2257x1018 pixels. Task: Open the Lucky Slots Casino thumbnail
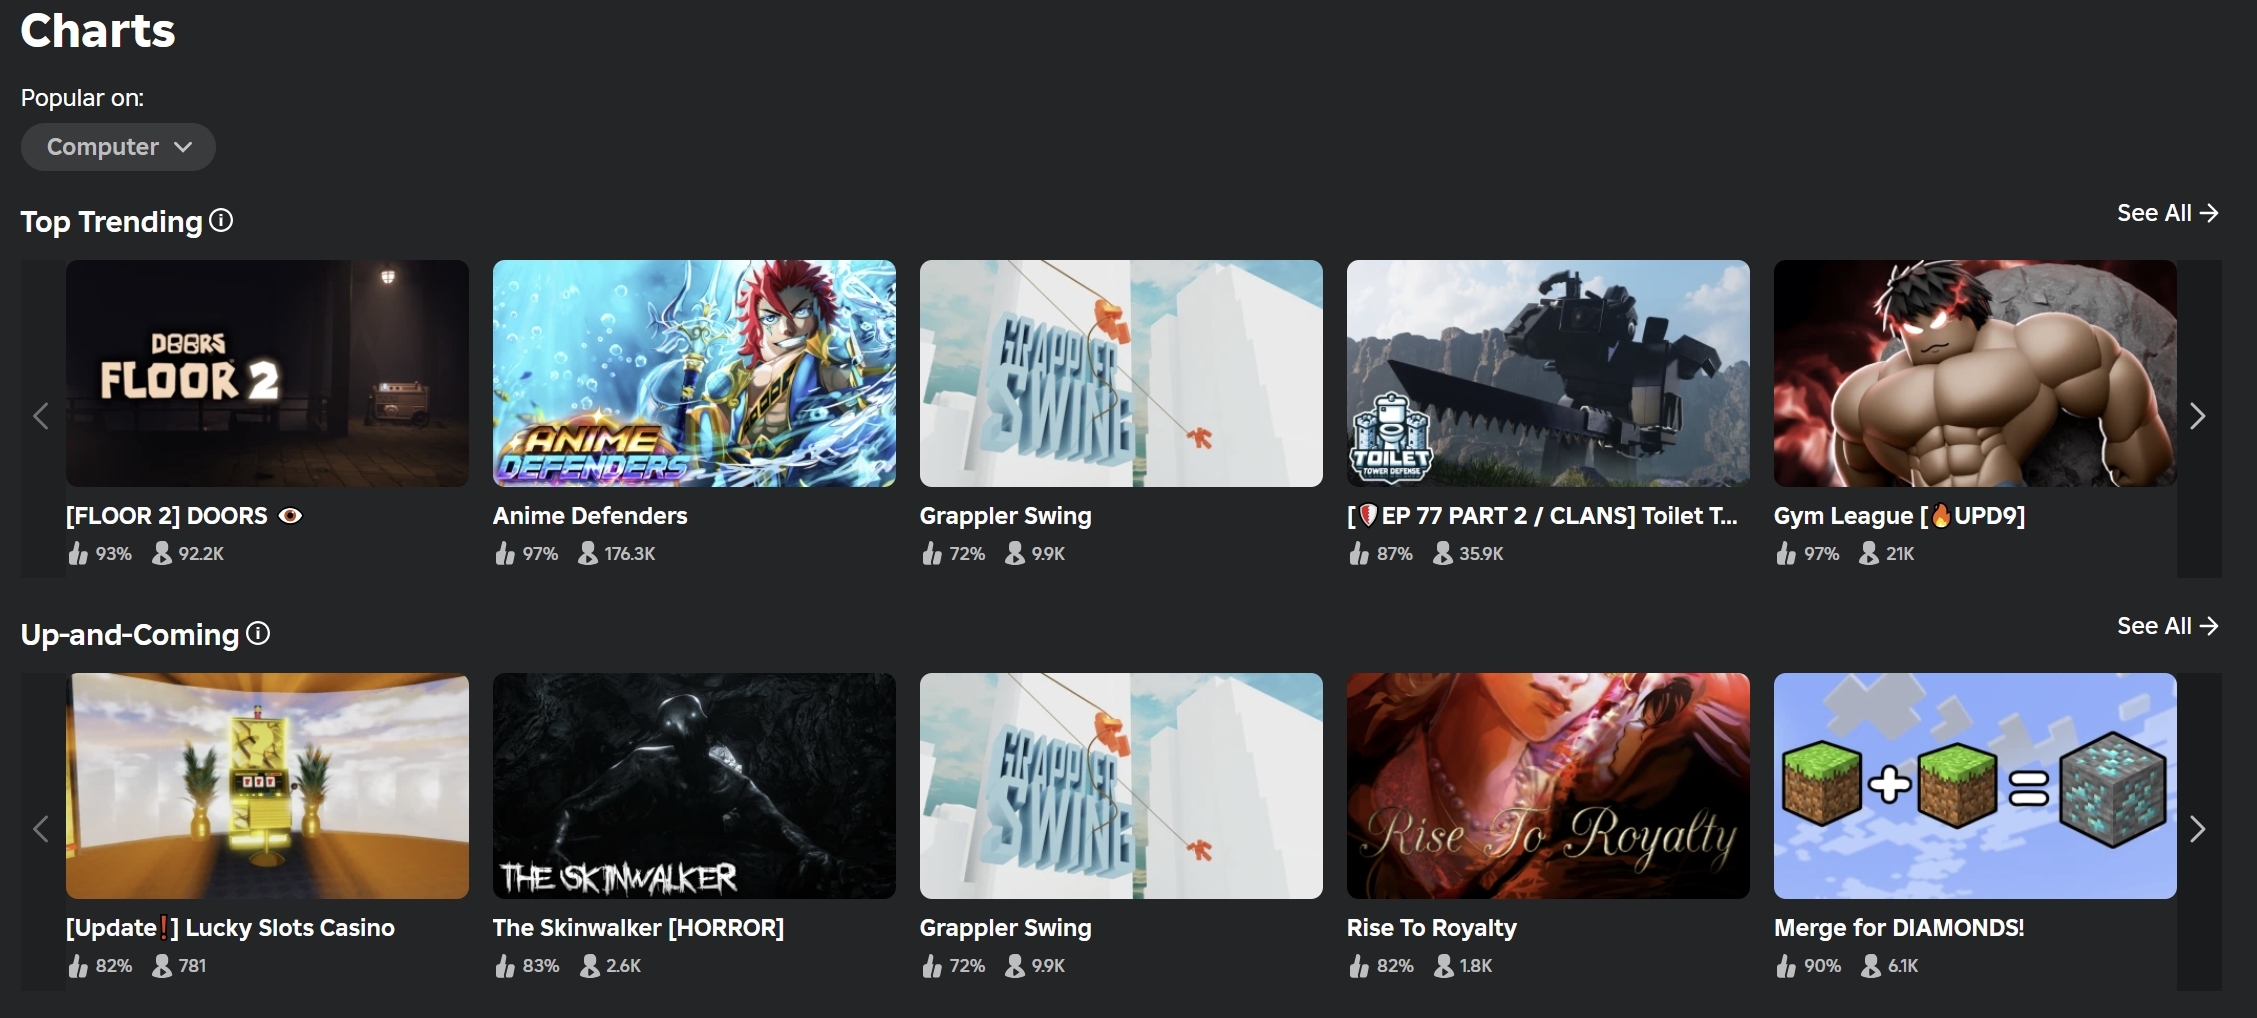tap(267, 786)
